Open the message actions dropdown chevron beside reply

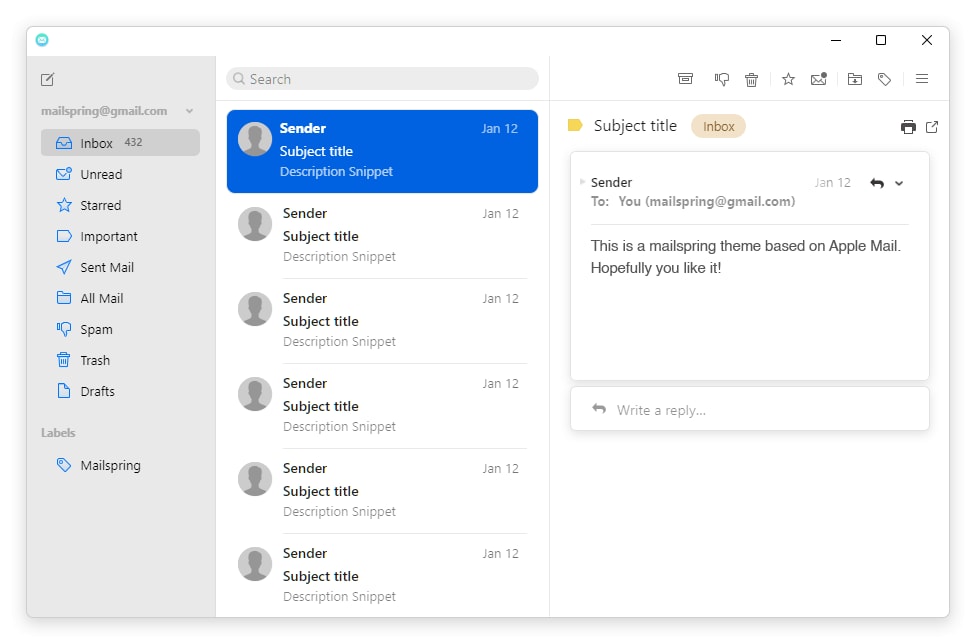coord(899,183)
